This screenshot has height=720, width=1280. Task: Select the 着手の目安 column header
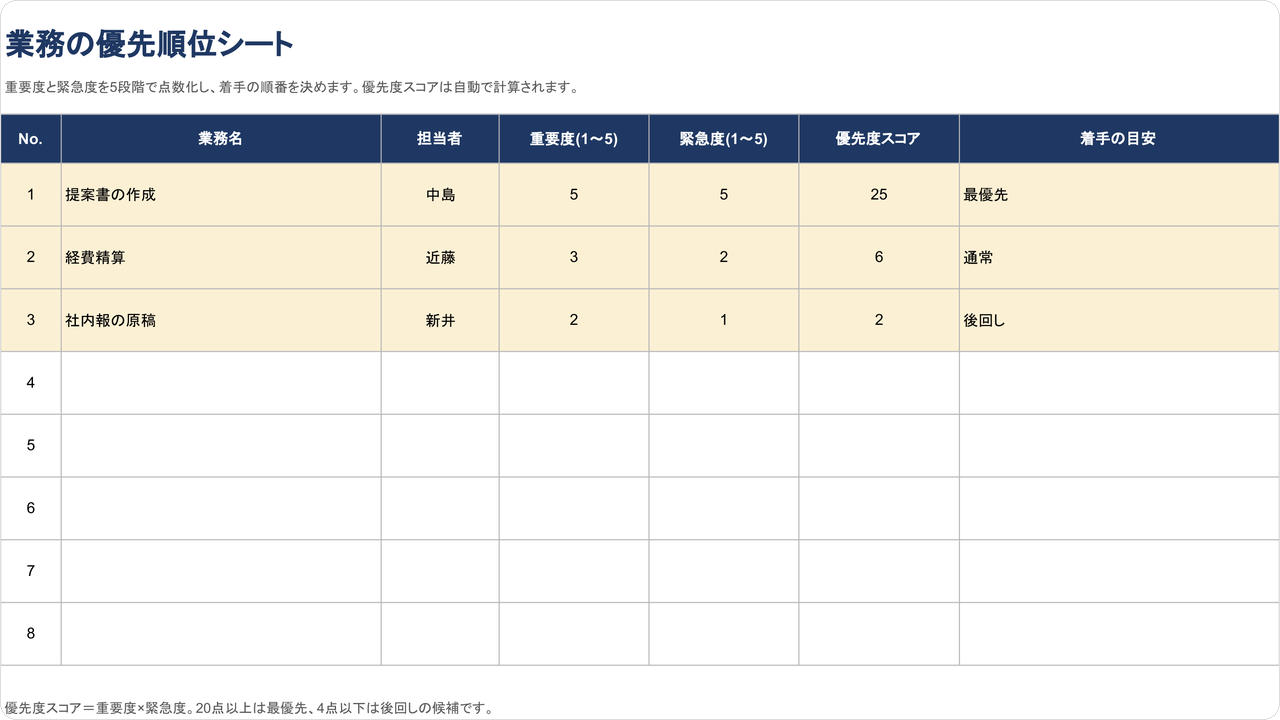tap(1119, 139)
